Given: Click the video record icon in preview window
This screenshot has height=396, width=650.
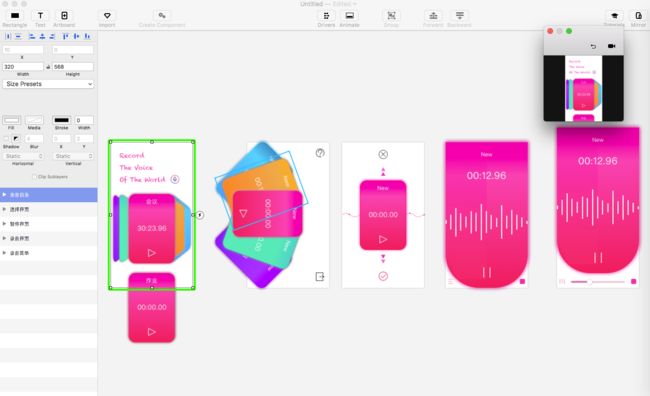Looking at the screenshot, I should (x=611, y=46).
